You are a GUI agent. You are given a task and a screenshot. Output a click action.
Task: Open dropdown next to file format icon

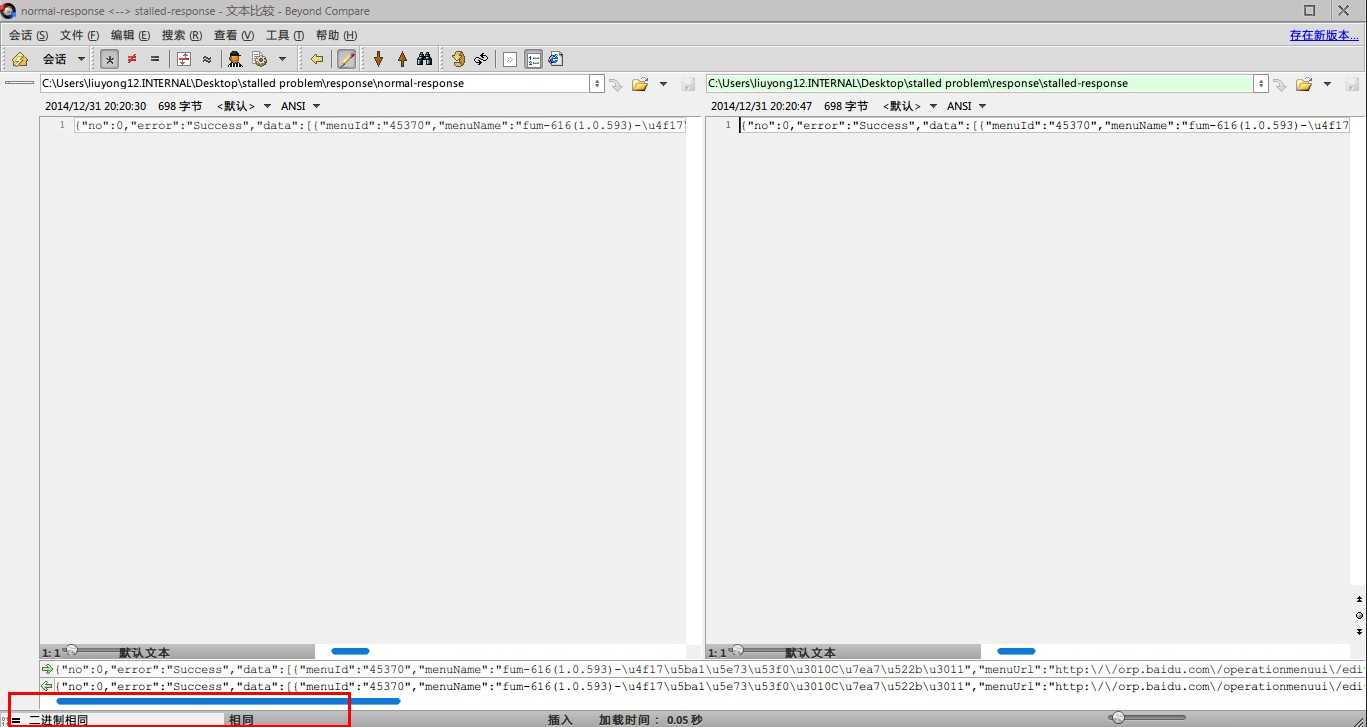pos(282,59)
